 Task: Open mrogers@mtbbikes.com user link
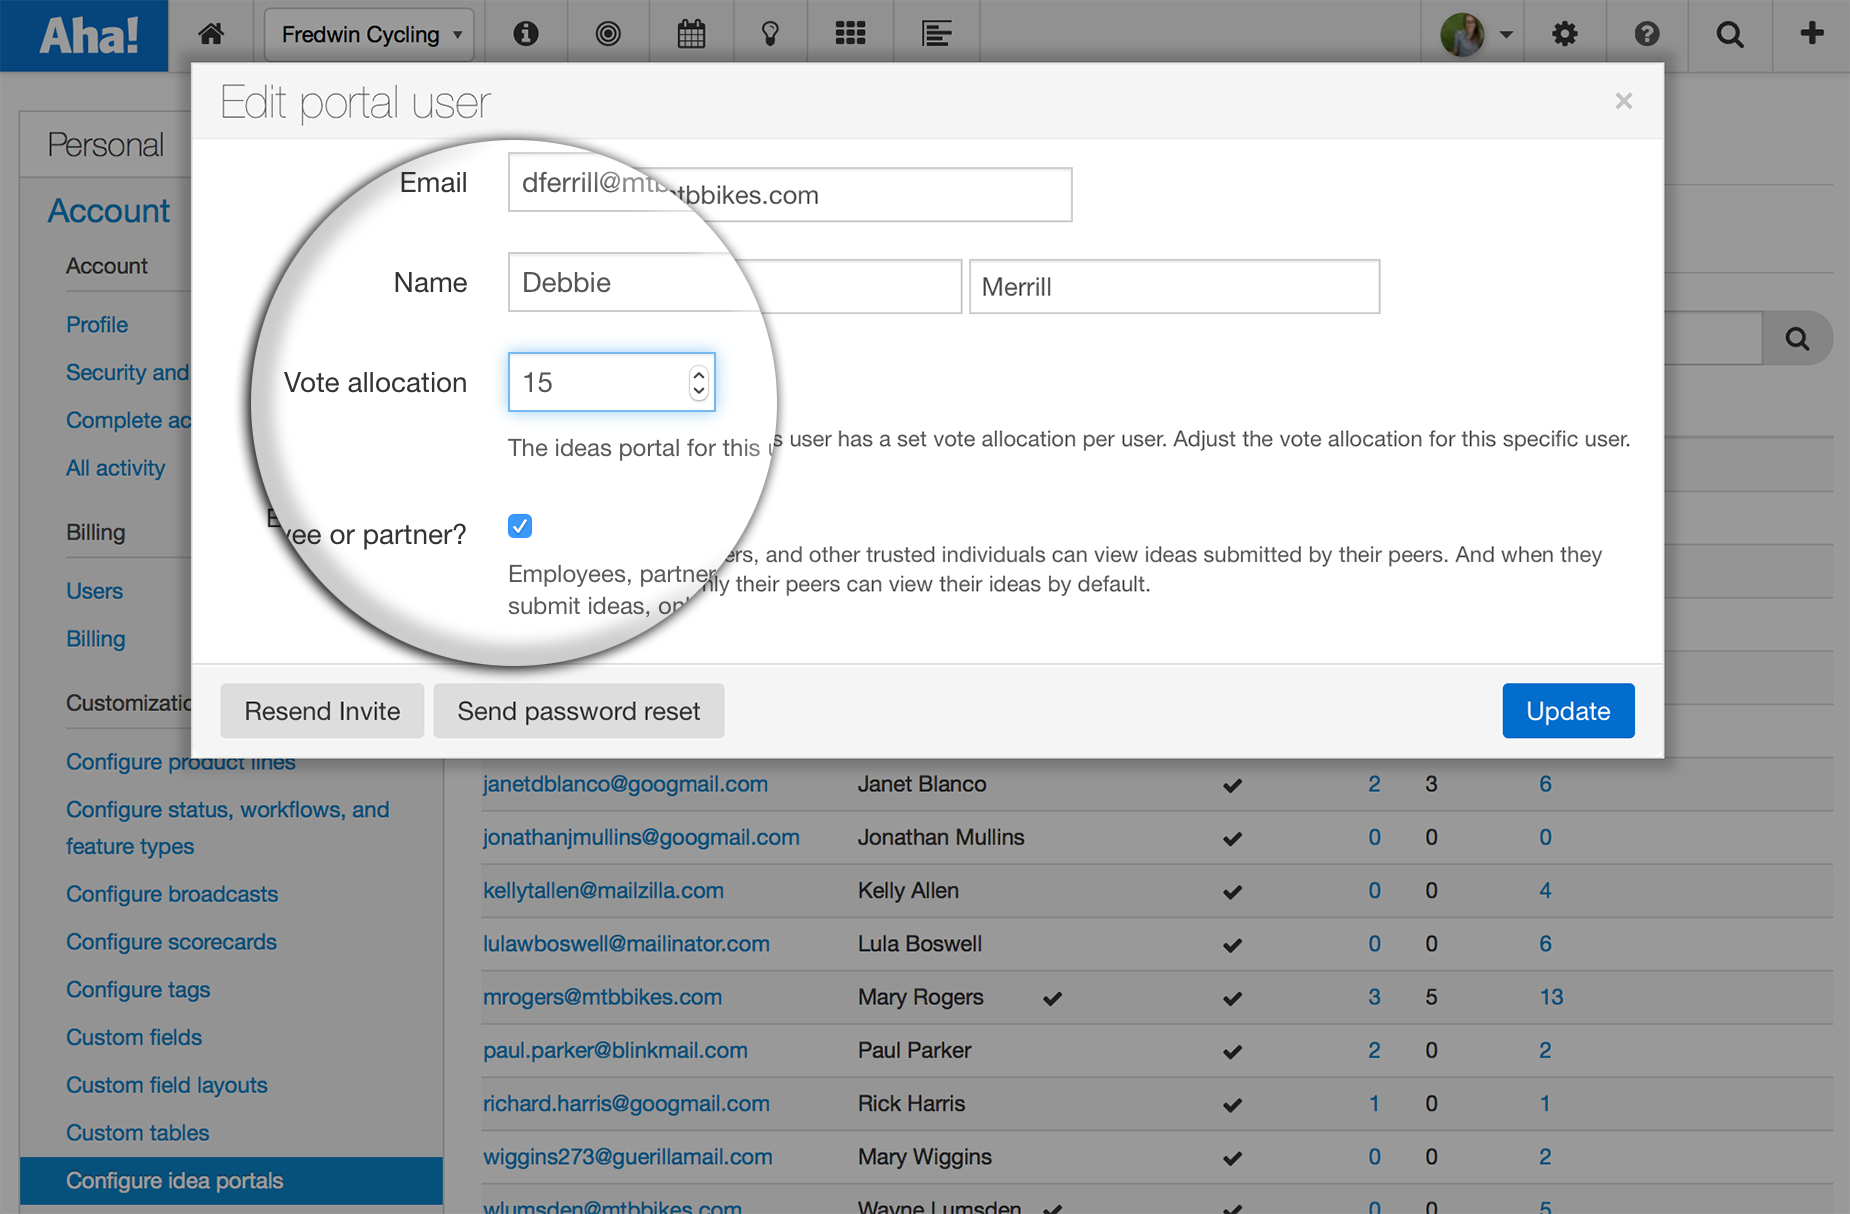[602, 997]
